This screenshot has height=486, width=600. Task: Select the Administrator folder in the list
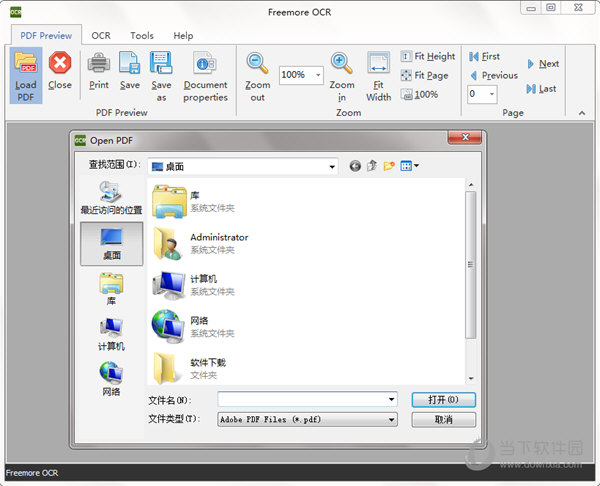point(200,243)
